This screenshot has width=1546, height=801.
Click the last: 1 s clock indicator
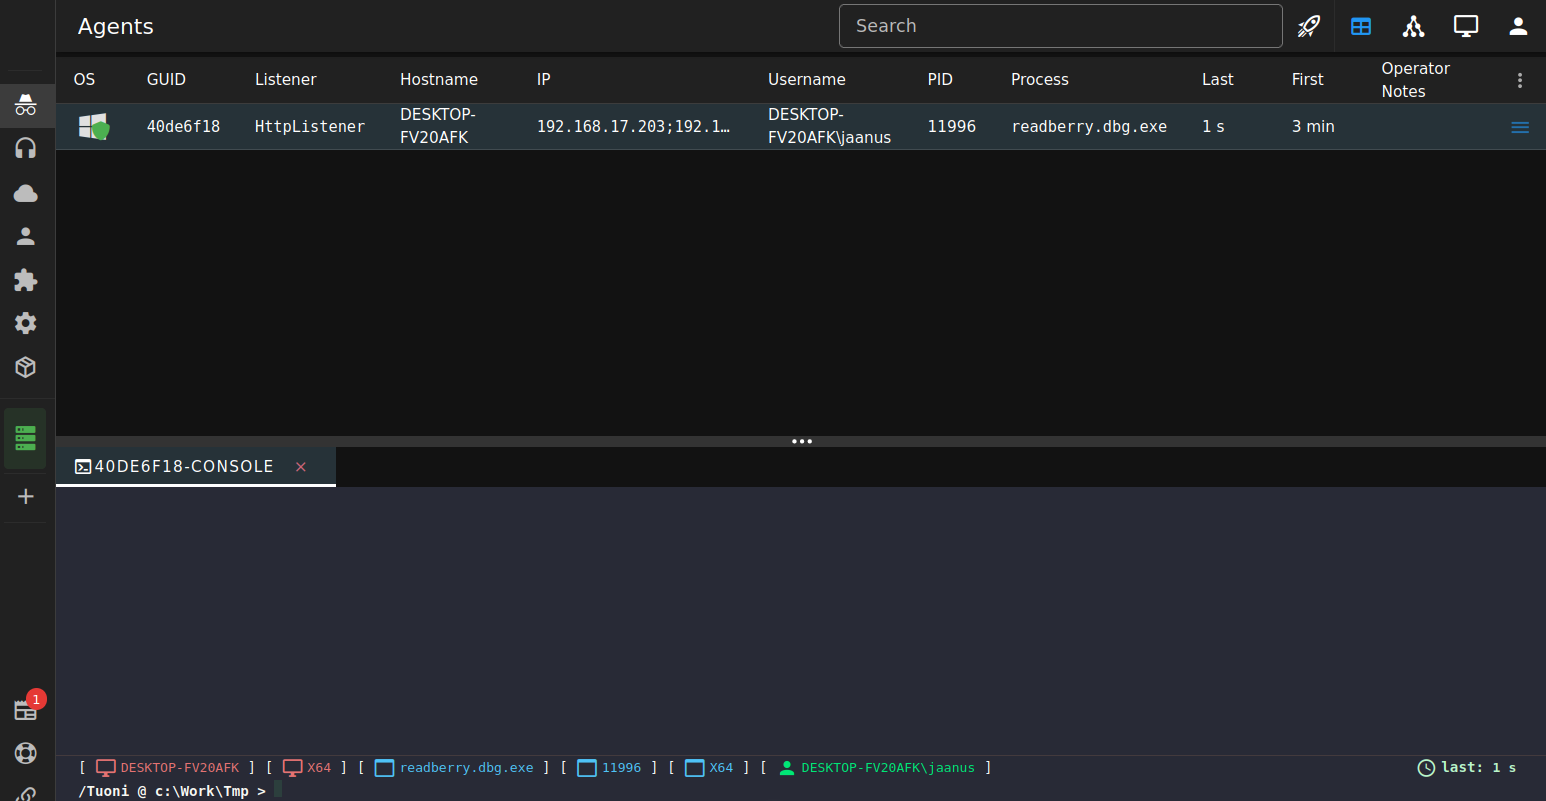1467,768
